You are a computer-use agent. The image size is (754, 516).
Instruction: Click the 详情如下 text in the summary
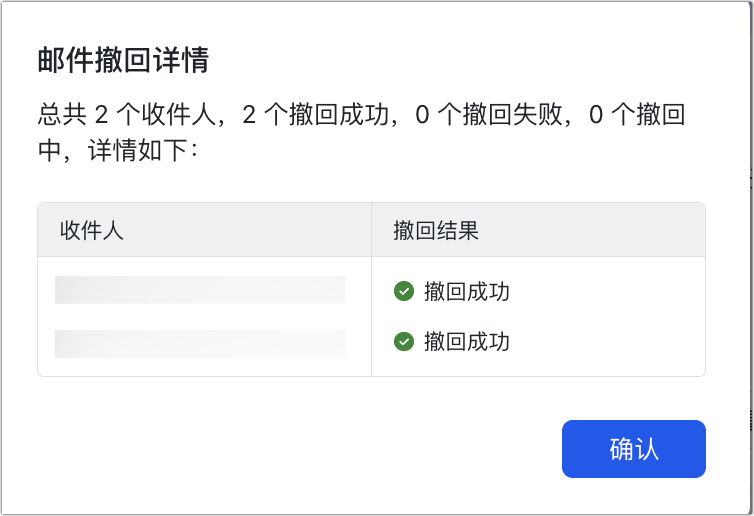[x=138, y=151]
